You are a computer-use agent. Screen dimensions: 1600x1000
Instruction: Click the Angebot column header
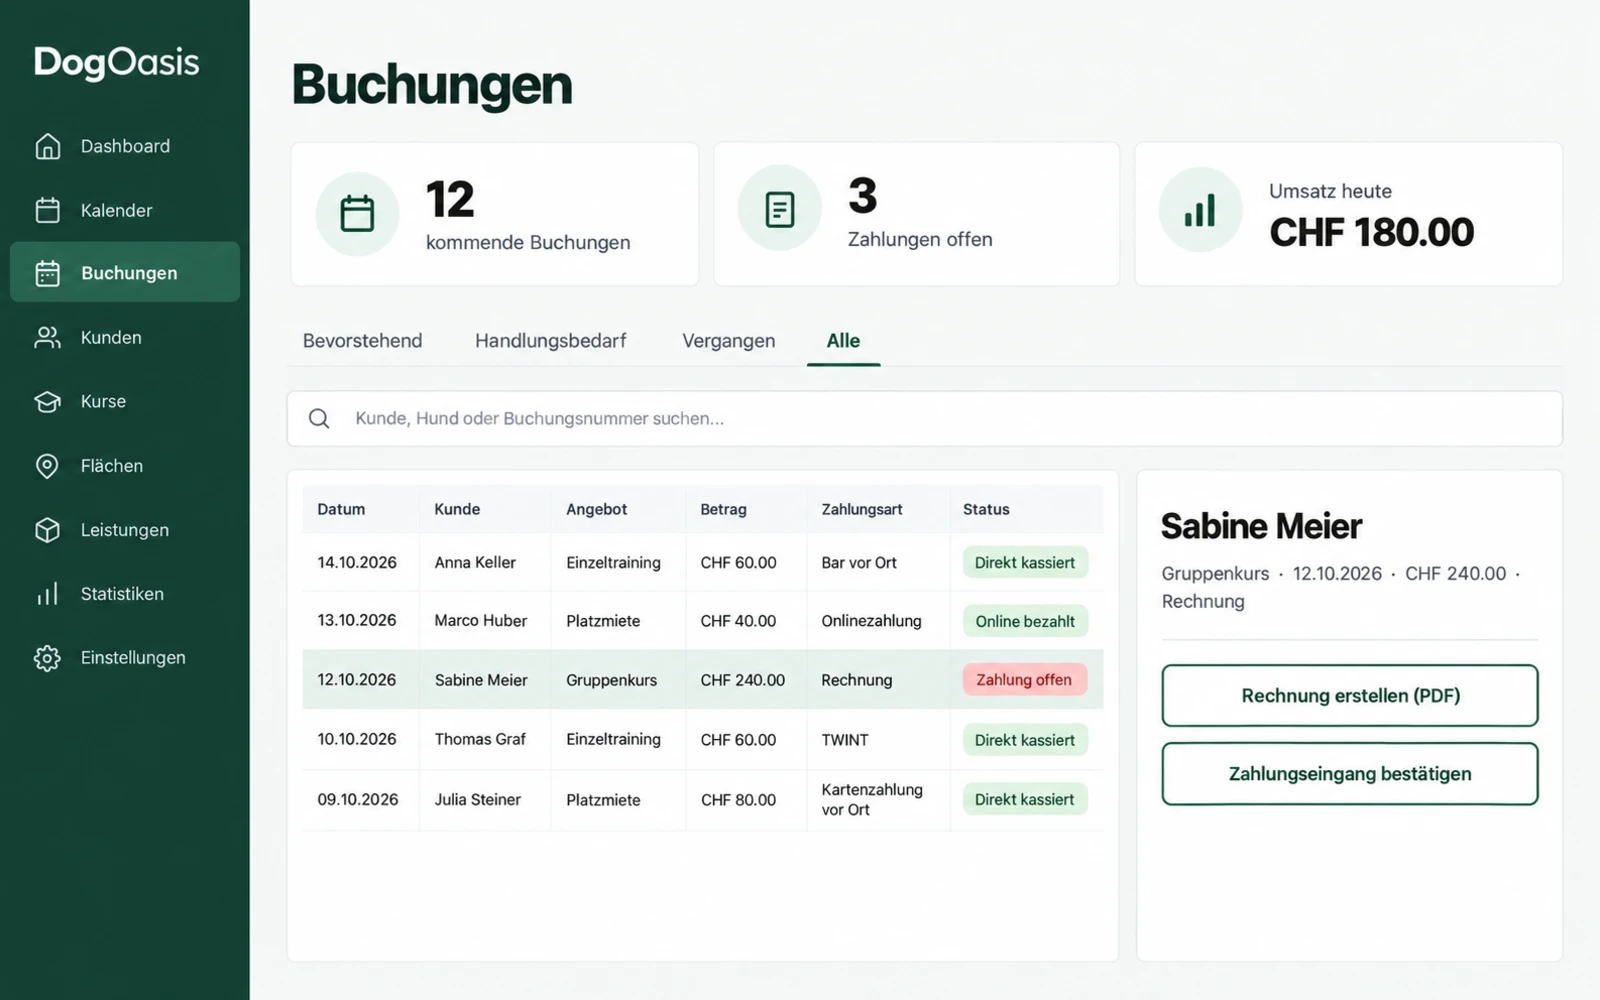[x=597, y=509]
